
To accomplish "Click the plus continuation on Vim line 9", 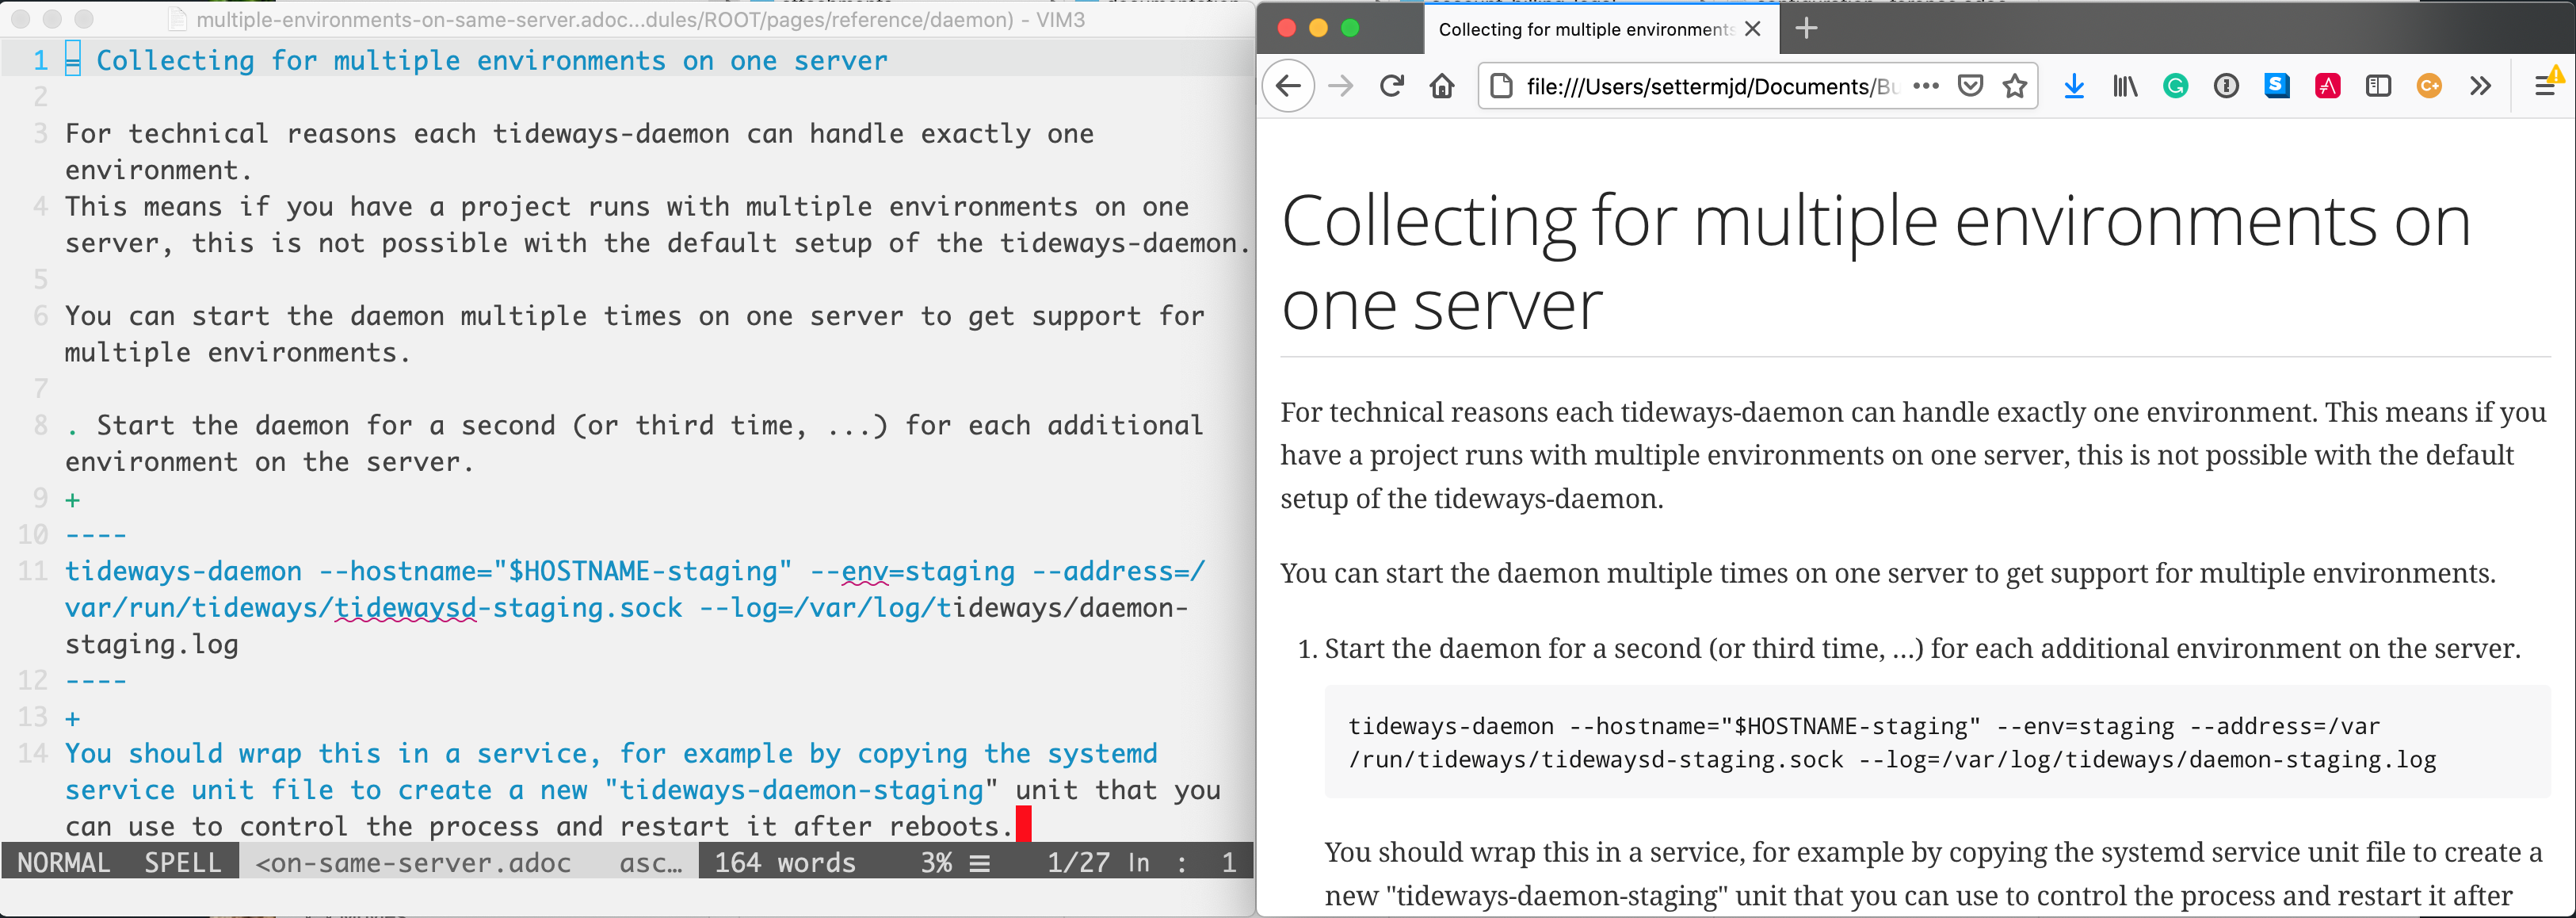I will coord(72,499).
